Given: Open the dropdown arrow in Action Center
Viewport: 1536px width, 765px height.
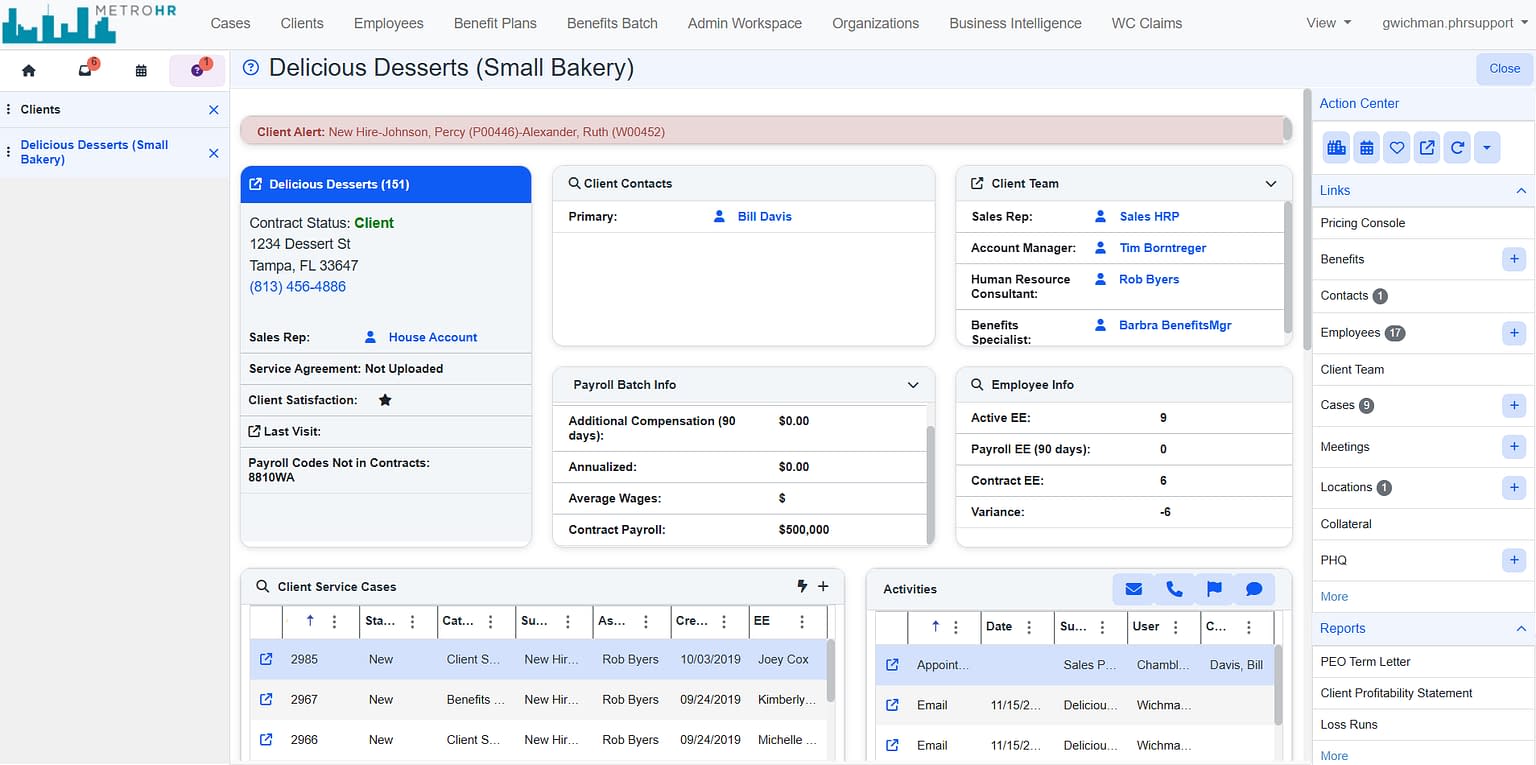Looking at the screenshot, I should coord(1487,147).
